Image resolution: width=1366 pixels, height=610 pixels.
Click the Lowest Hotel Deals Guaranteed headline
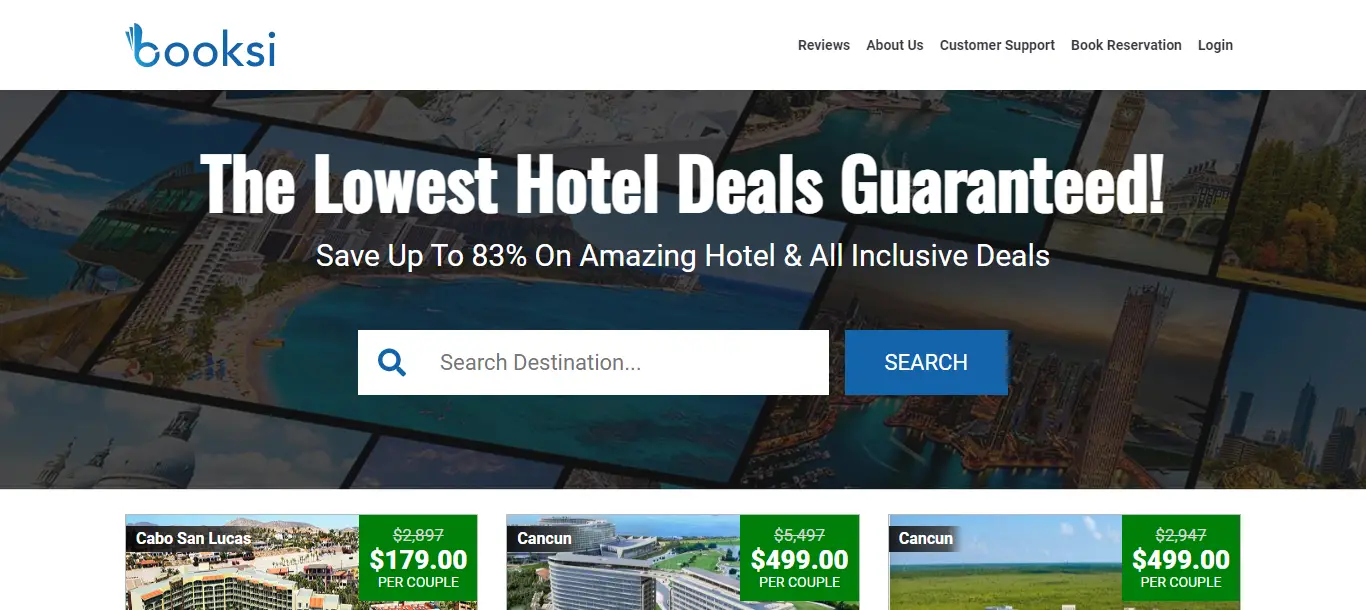(x=683, y=183)
